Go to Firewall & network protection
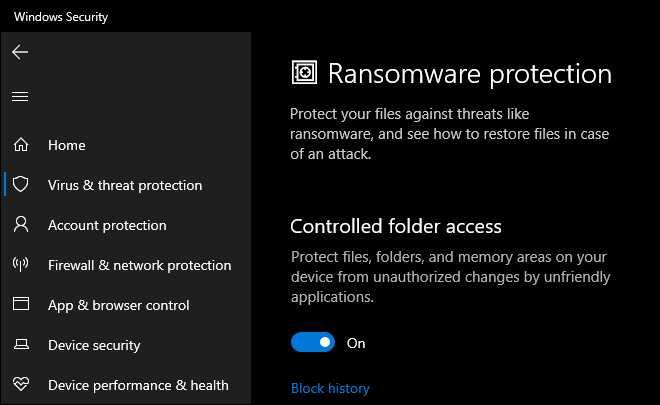 pos(140,265)
